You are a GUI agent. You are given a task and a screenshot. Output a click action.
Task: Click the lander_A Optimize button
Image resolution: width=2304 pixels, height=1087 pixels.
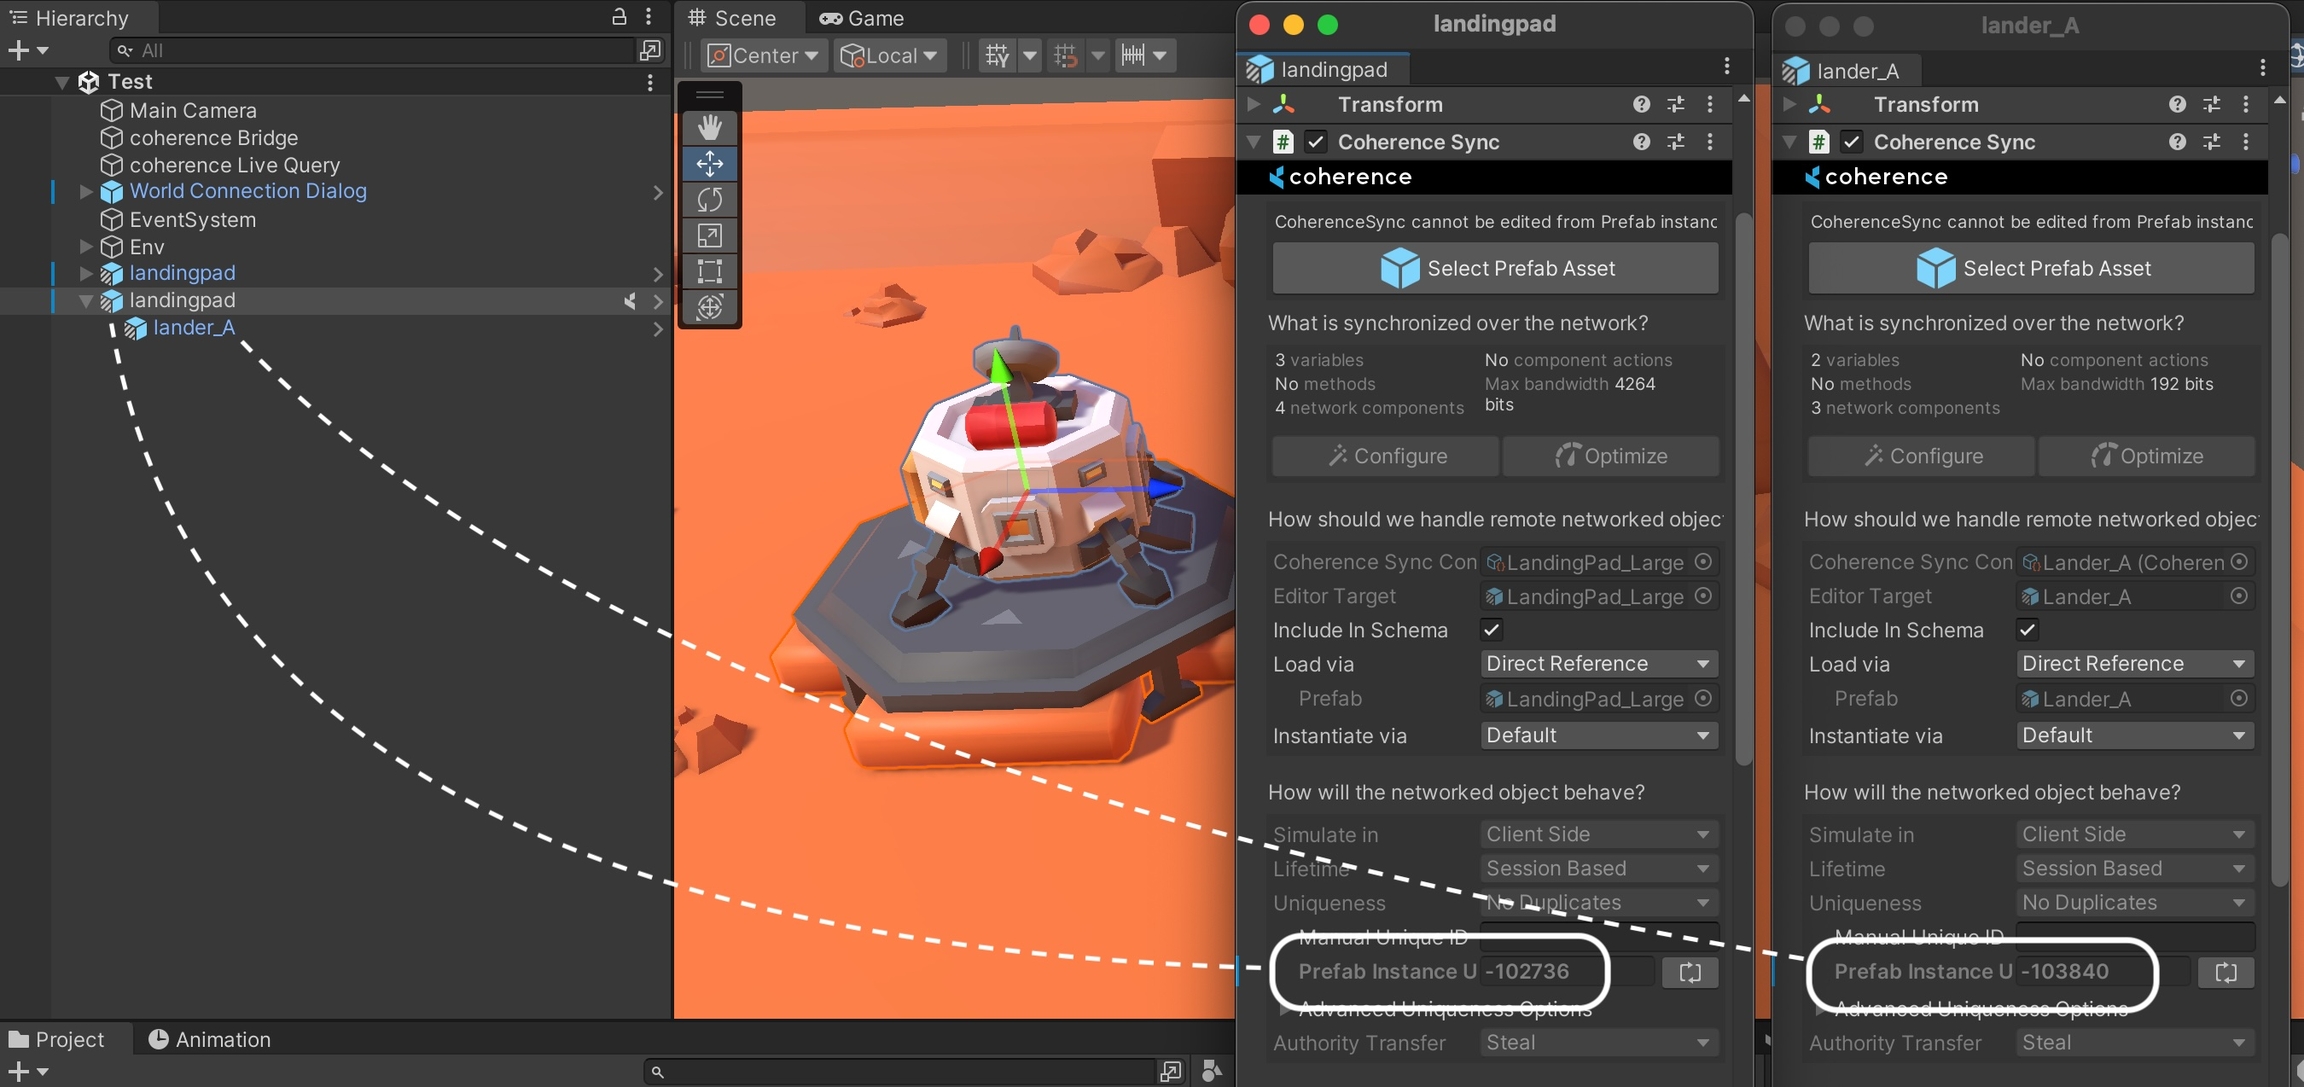(2146, 456)
